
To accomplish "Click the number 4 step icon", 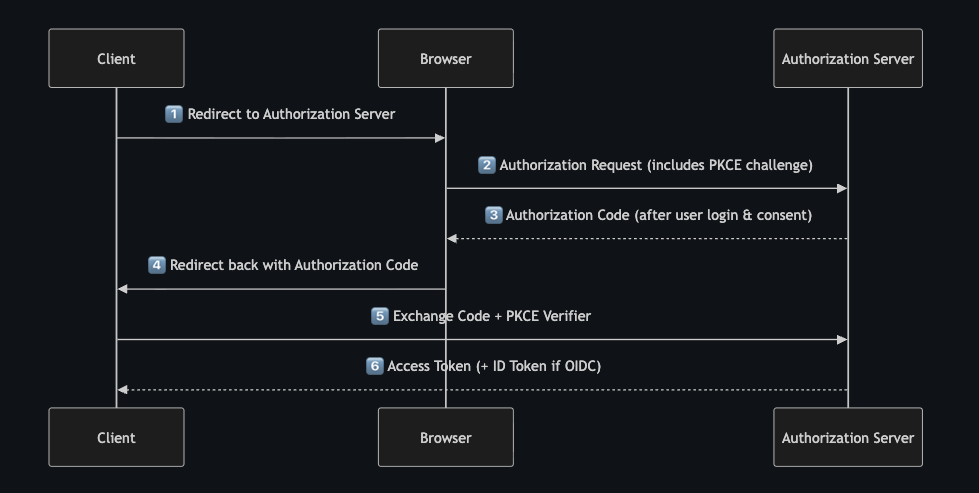I will click(157, 266).
